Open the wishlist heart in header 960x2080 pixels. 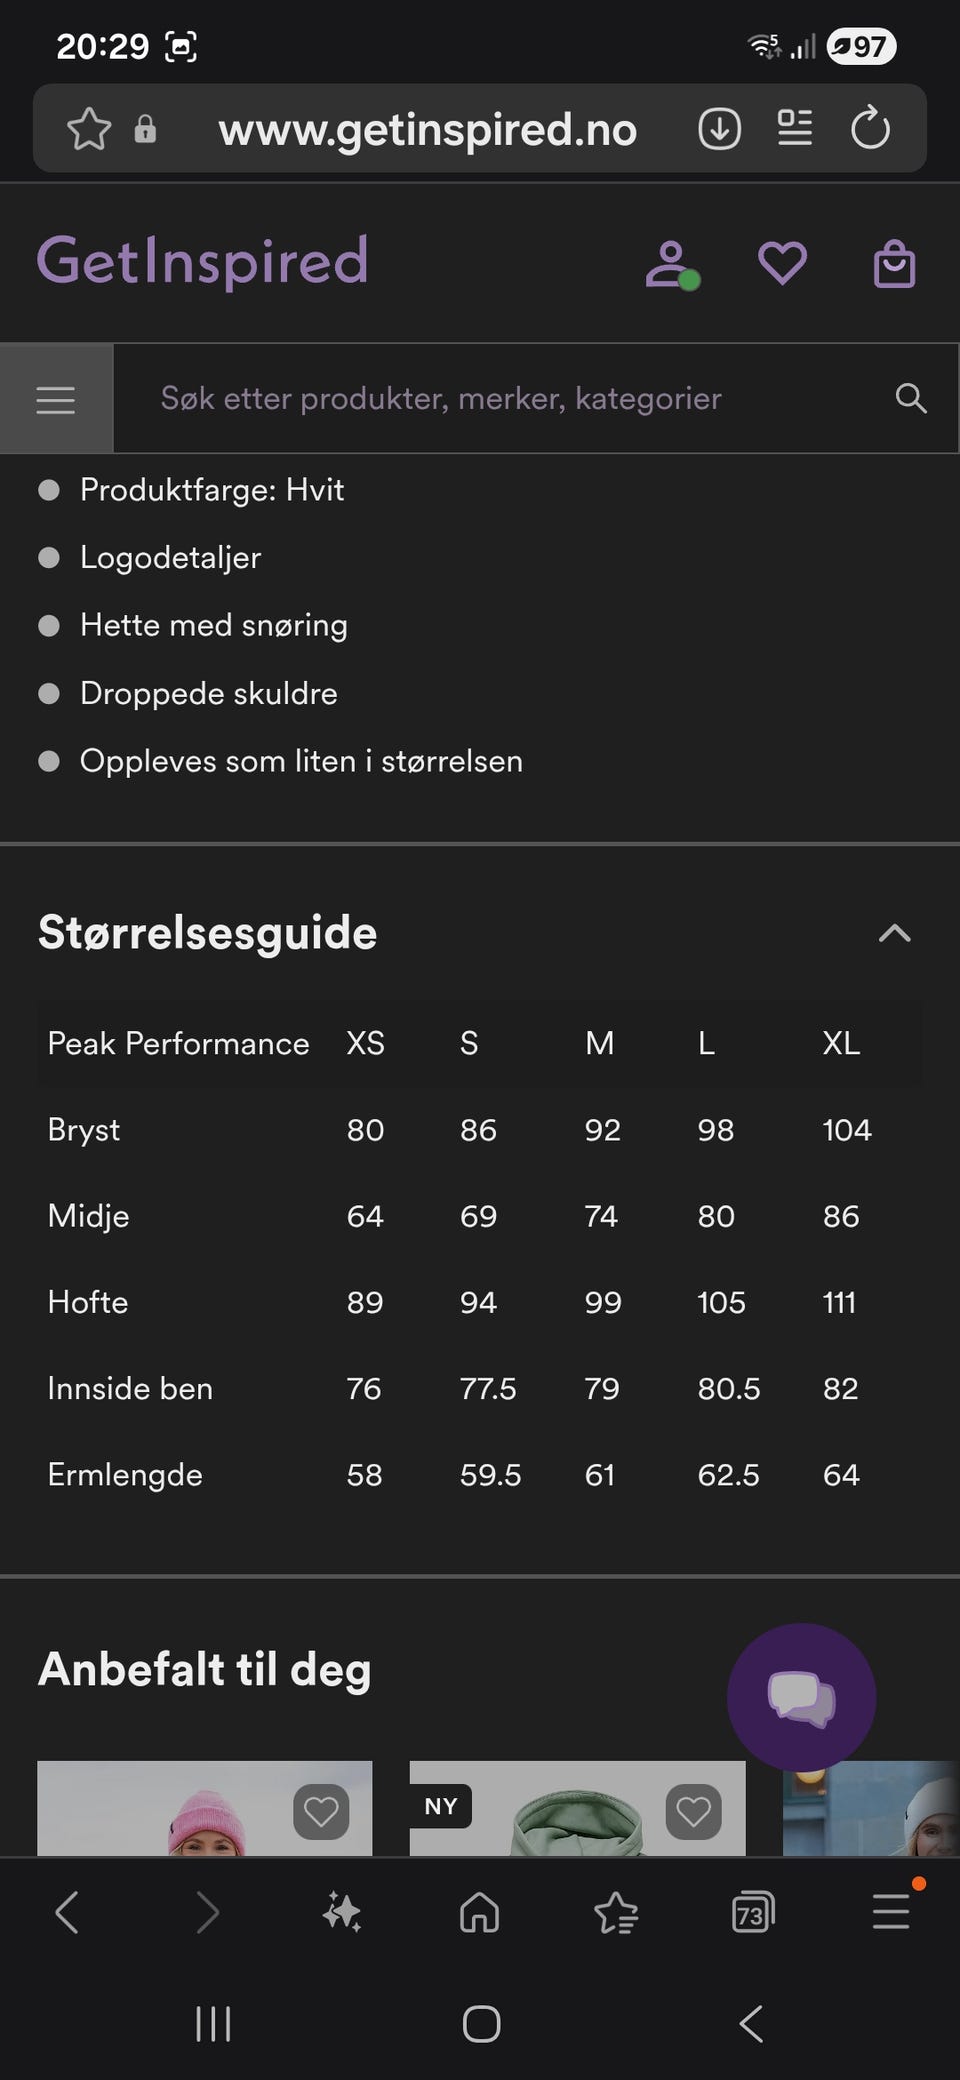coord(782,264)
